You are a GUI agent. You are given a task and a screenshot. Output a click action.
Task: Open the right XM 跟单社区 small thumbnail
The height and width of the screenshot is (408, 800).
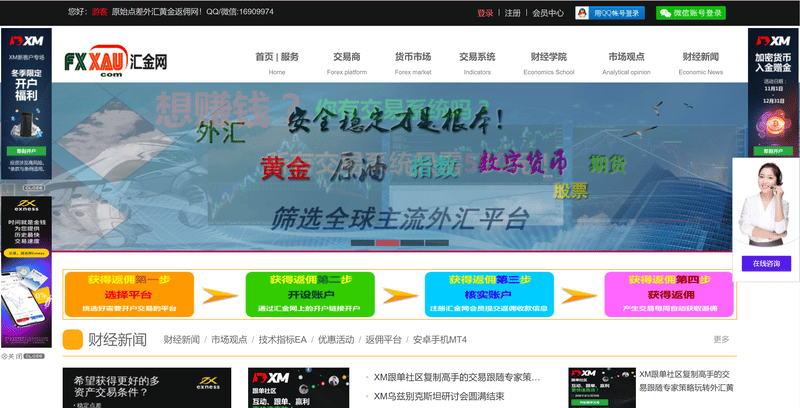602,388
